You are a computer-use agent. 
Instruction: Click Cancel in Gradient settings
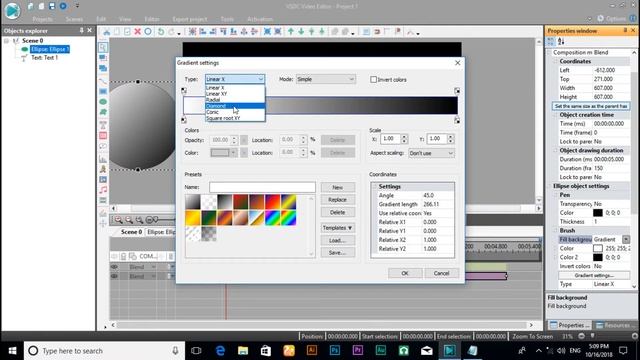(442, 273)
